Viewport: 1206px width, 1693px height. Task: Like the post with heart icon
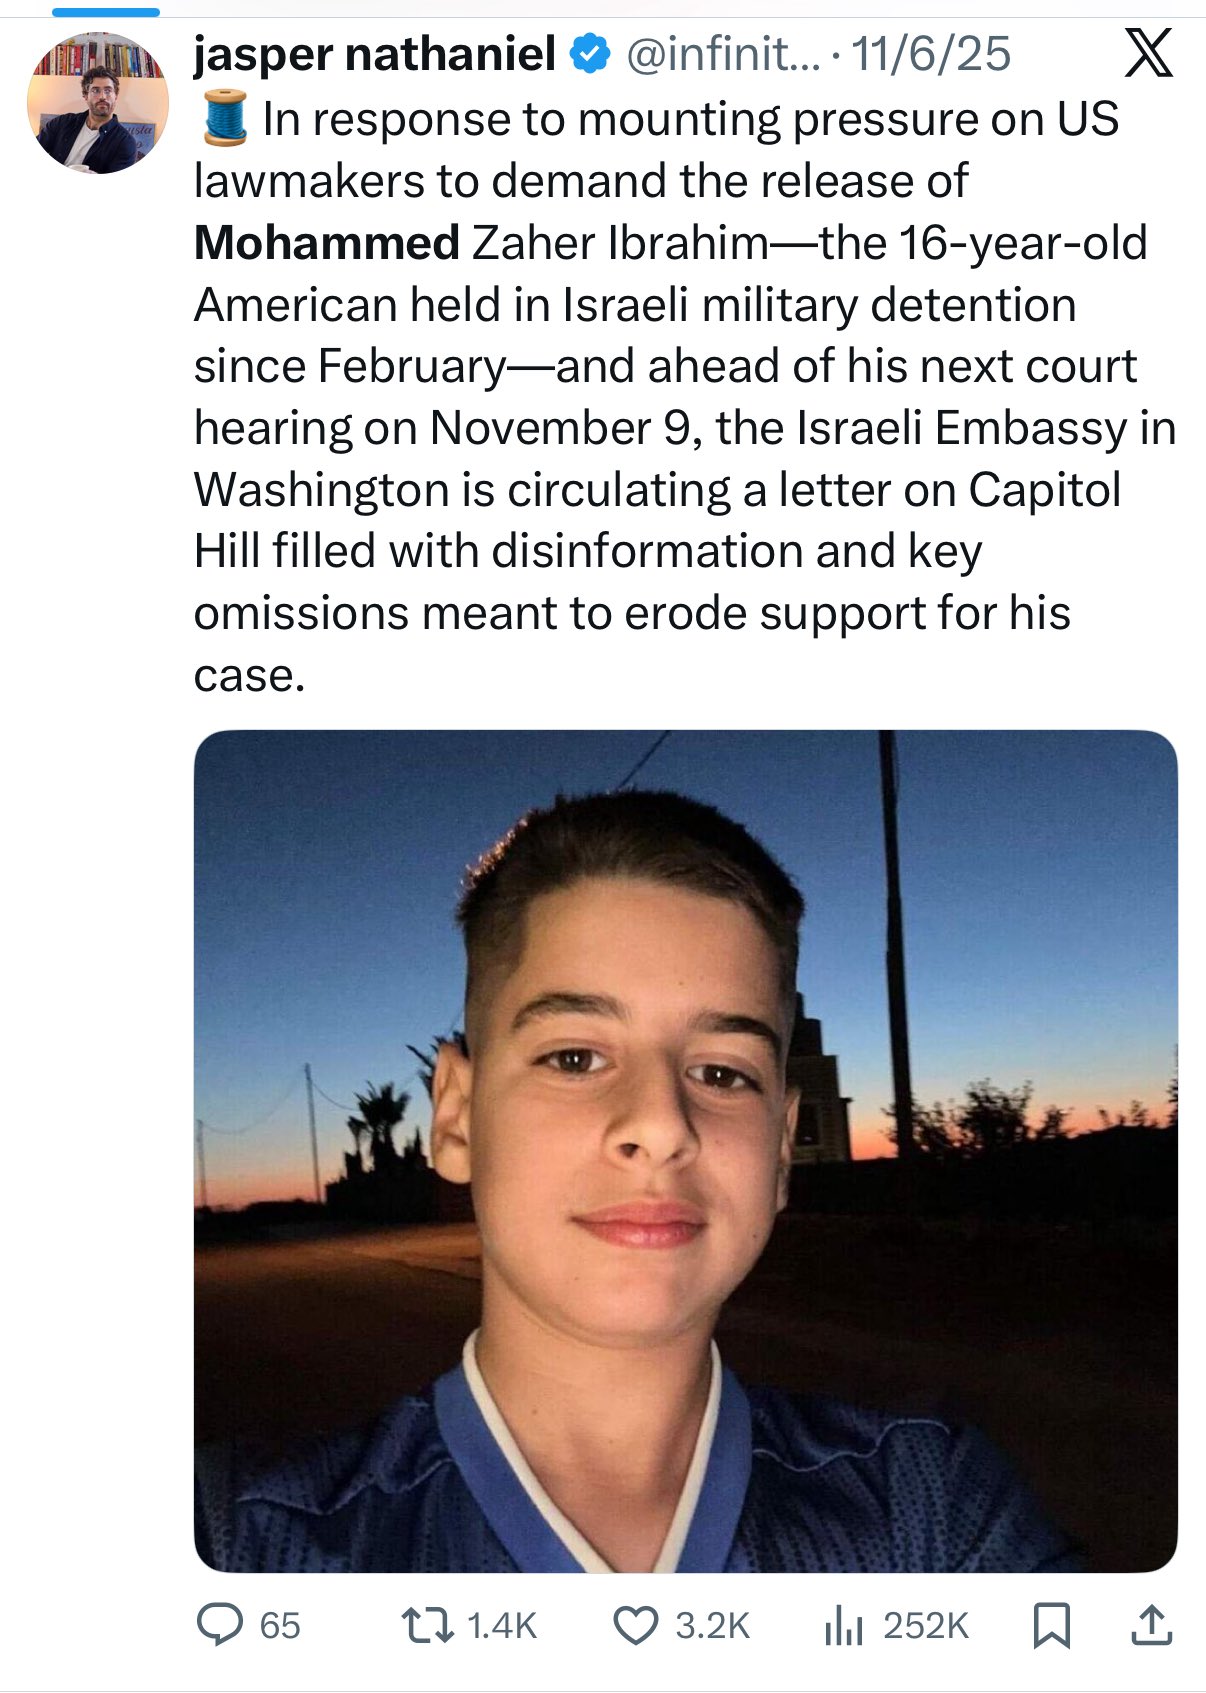coord(635,1626)
